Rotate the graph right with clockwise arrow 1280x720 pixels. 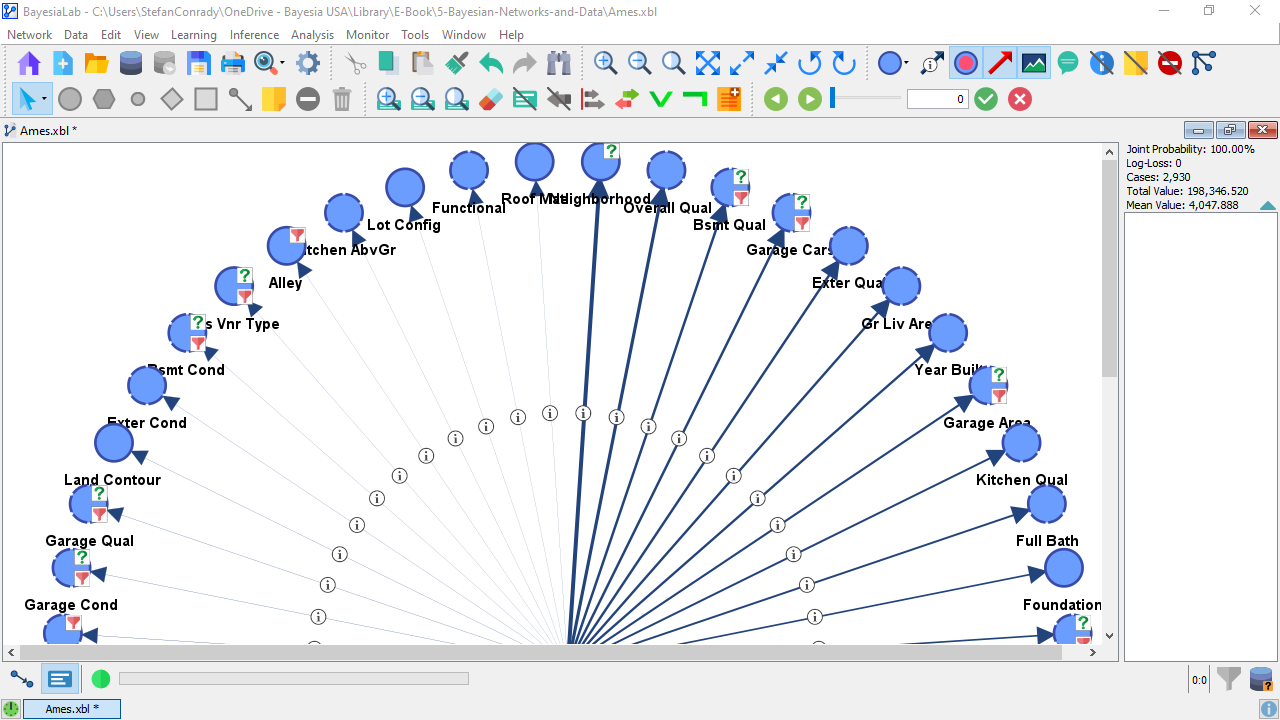pyautogui.click(x=844, y=64)
